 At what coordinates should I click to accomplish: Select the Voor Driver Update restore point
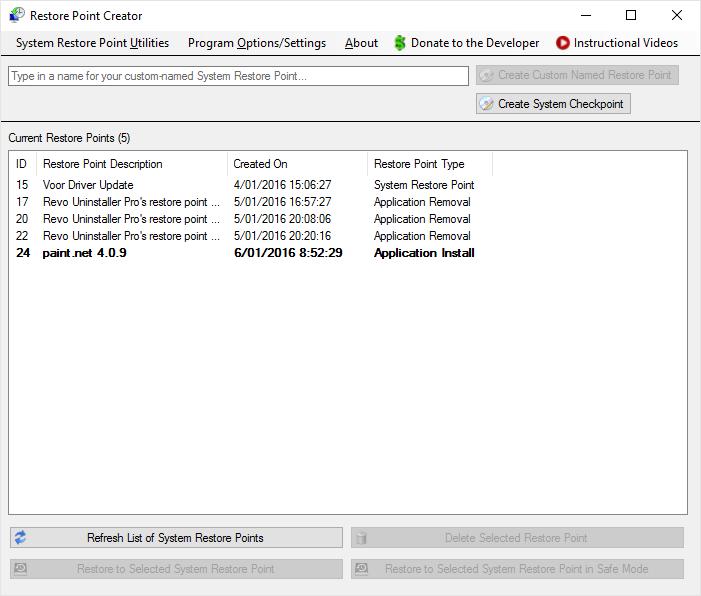(x=88, y=185)
